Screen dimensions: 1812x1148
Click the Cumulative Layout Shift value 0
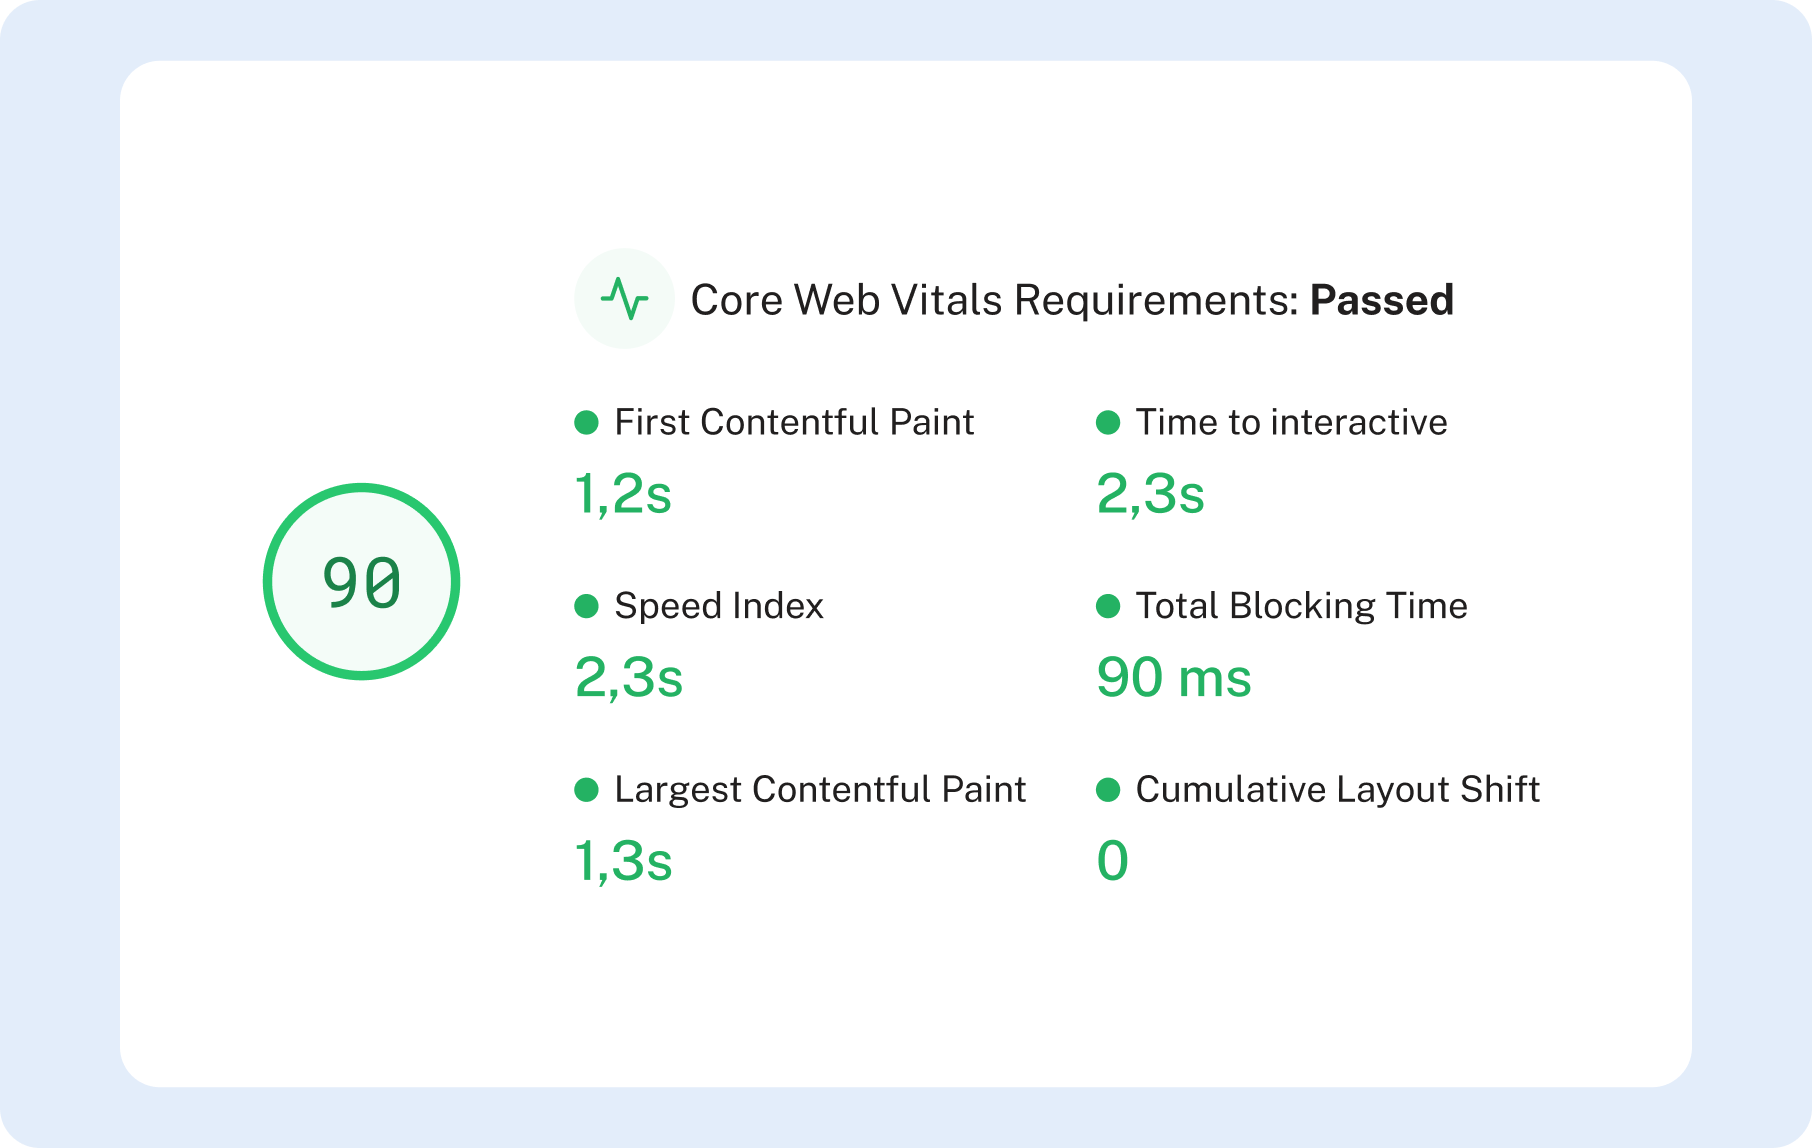(x=1112, y=861)
